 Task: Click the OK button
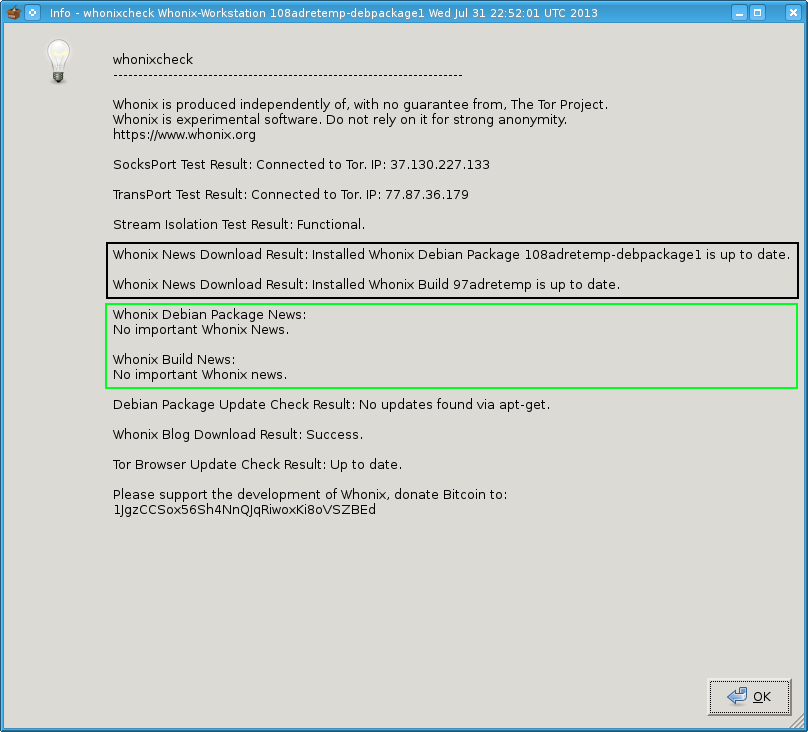(x=749, y=697)
